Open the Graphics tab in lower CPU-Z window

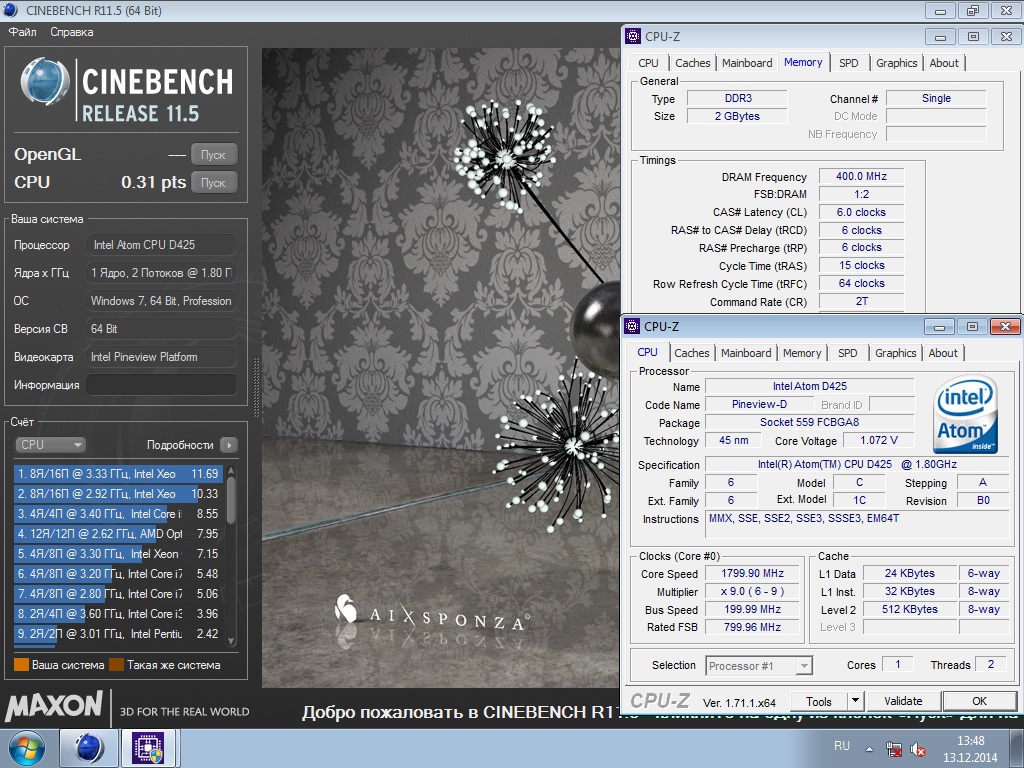click(x=895, y=353)
